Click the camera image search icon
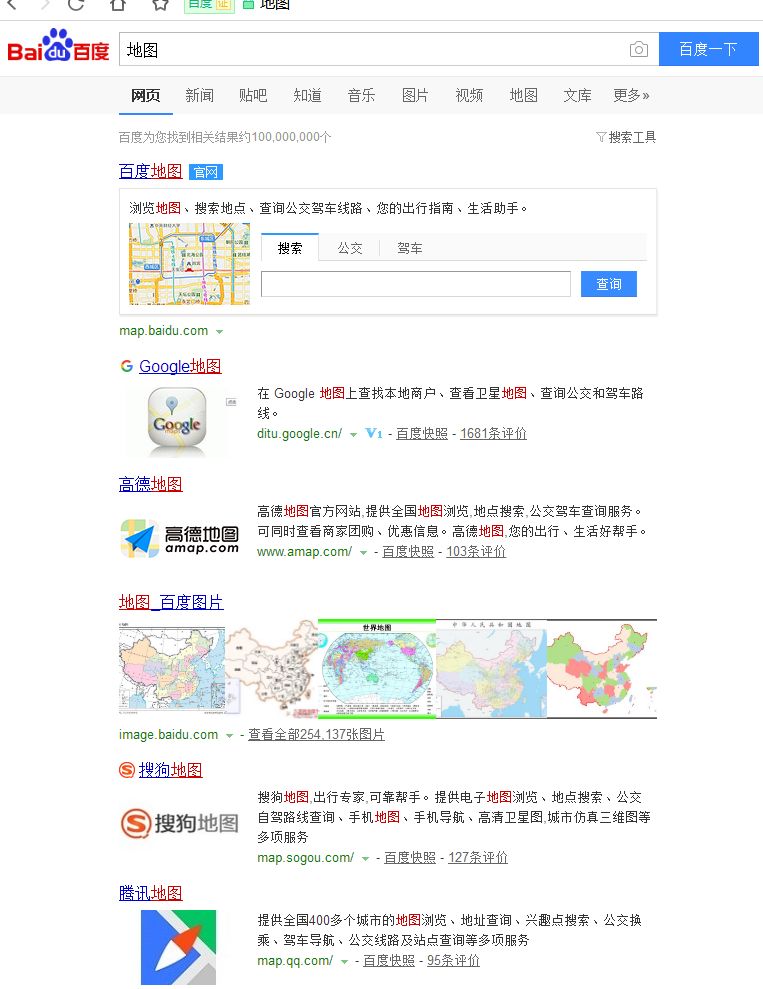 coord(638,50)
